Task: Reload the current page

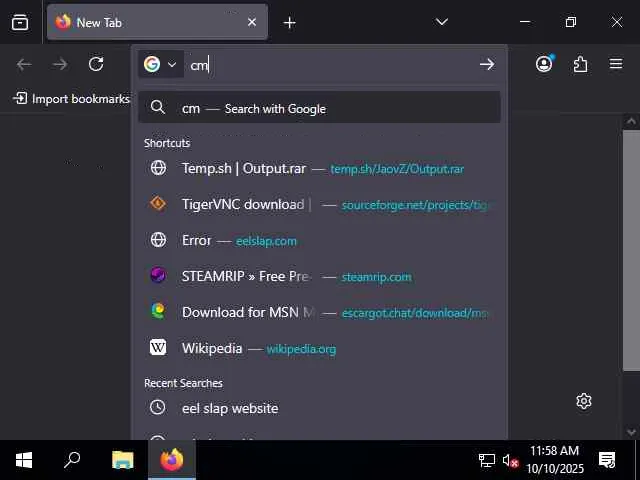Action: coord(96,64)
